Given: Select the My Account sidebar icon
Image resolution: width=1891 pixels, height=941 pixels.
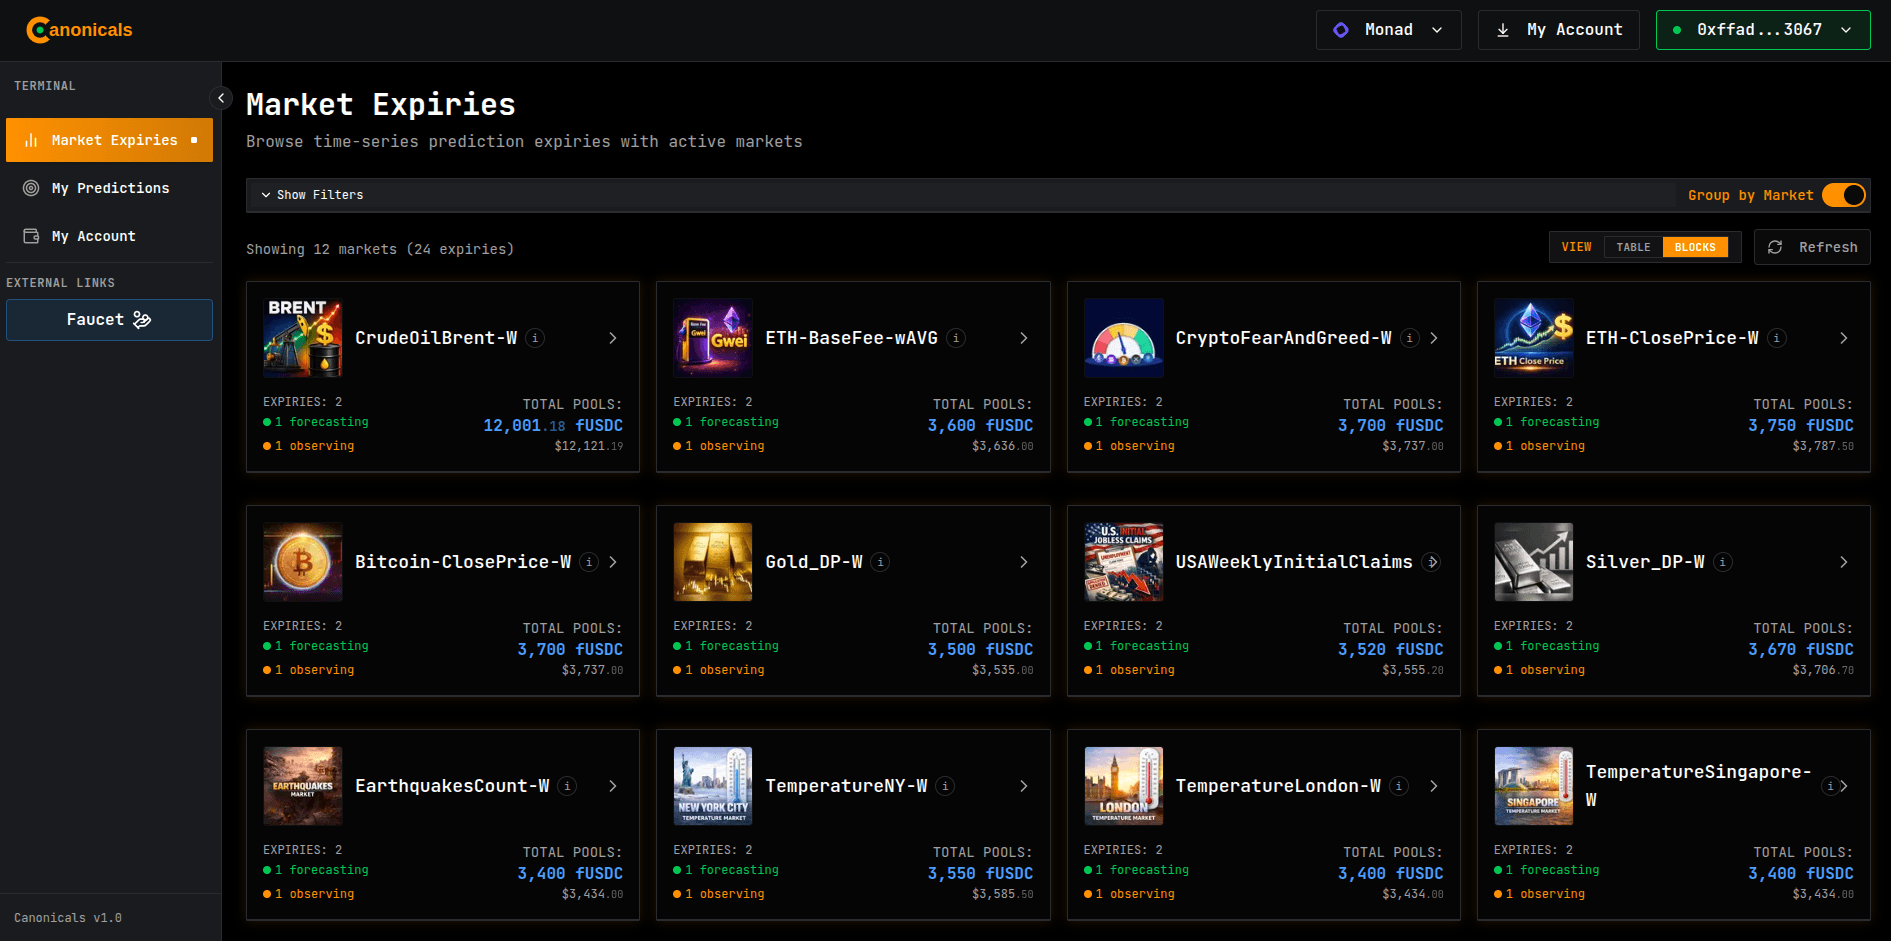Looking at the screenshot, I should tap(30, 235).
